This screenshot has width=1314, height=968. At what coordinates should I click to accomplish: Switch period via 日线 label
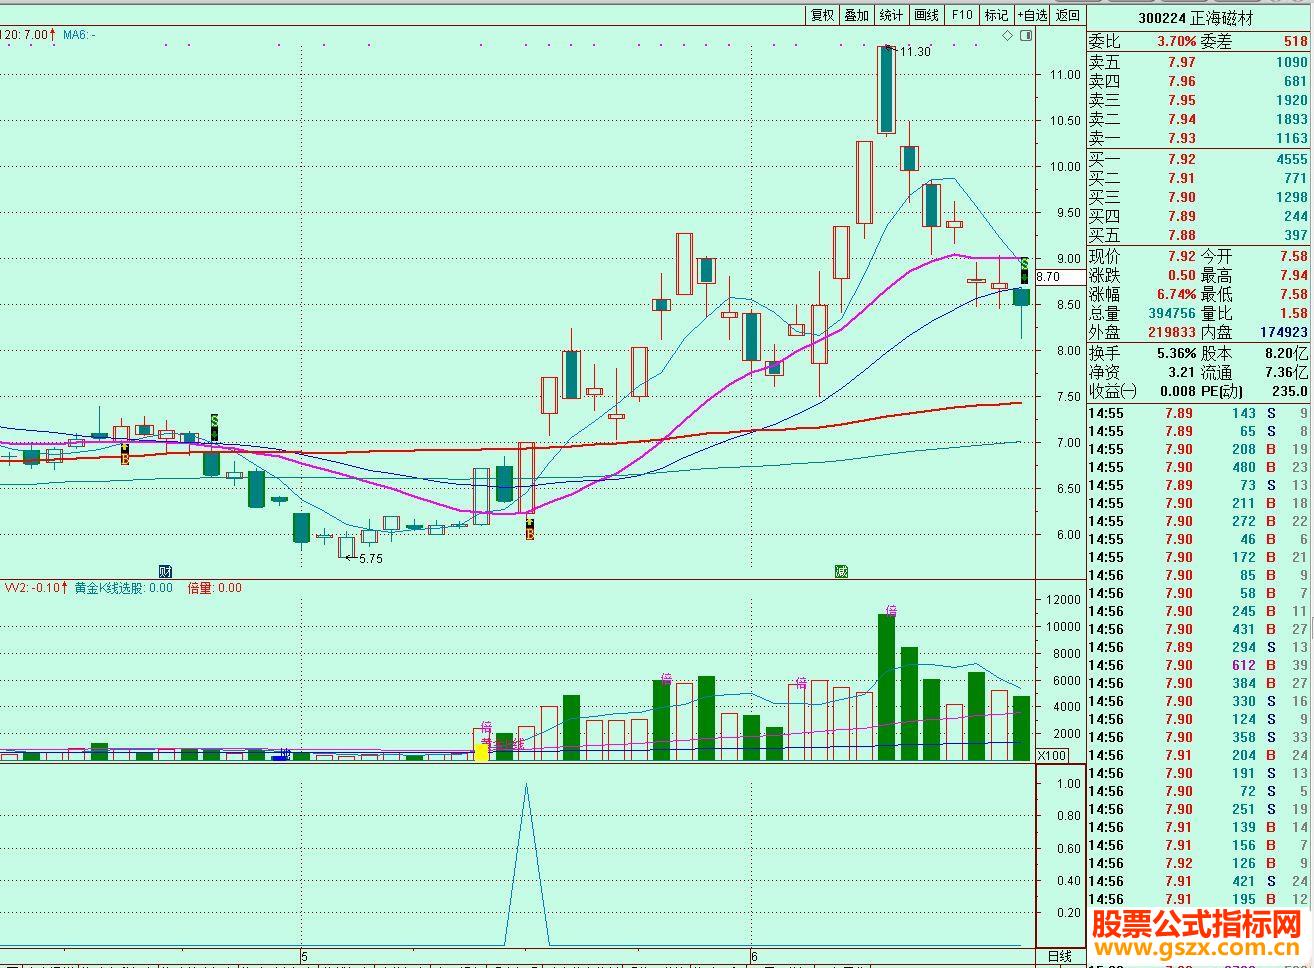(1060, 956)
